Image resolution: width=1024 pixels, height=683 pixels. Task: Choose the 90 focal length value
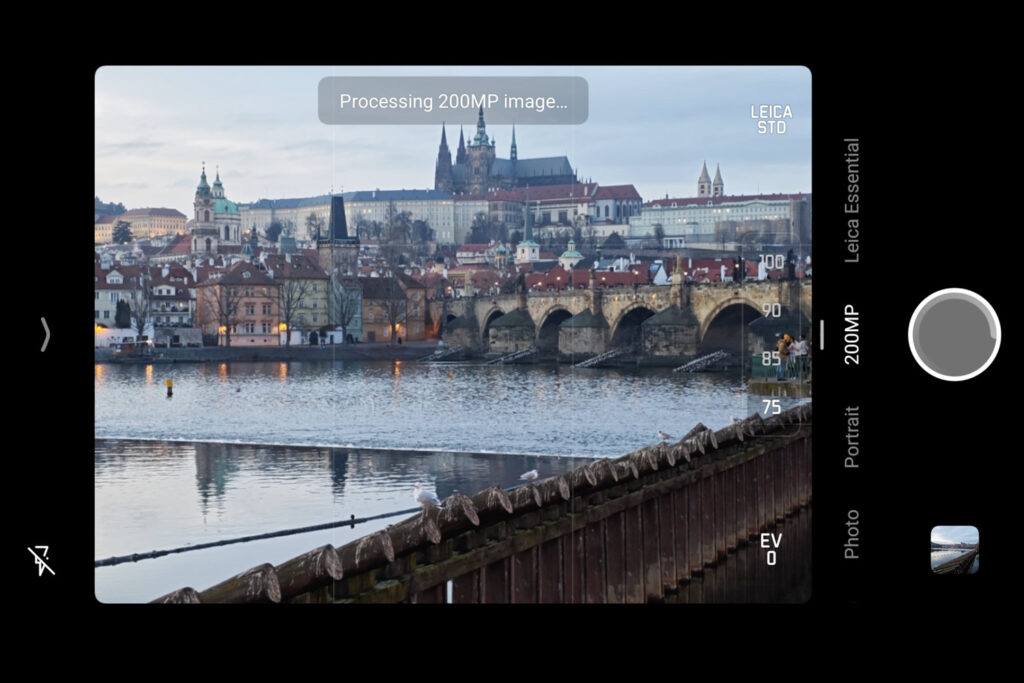pos(771,310)
